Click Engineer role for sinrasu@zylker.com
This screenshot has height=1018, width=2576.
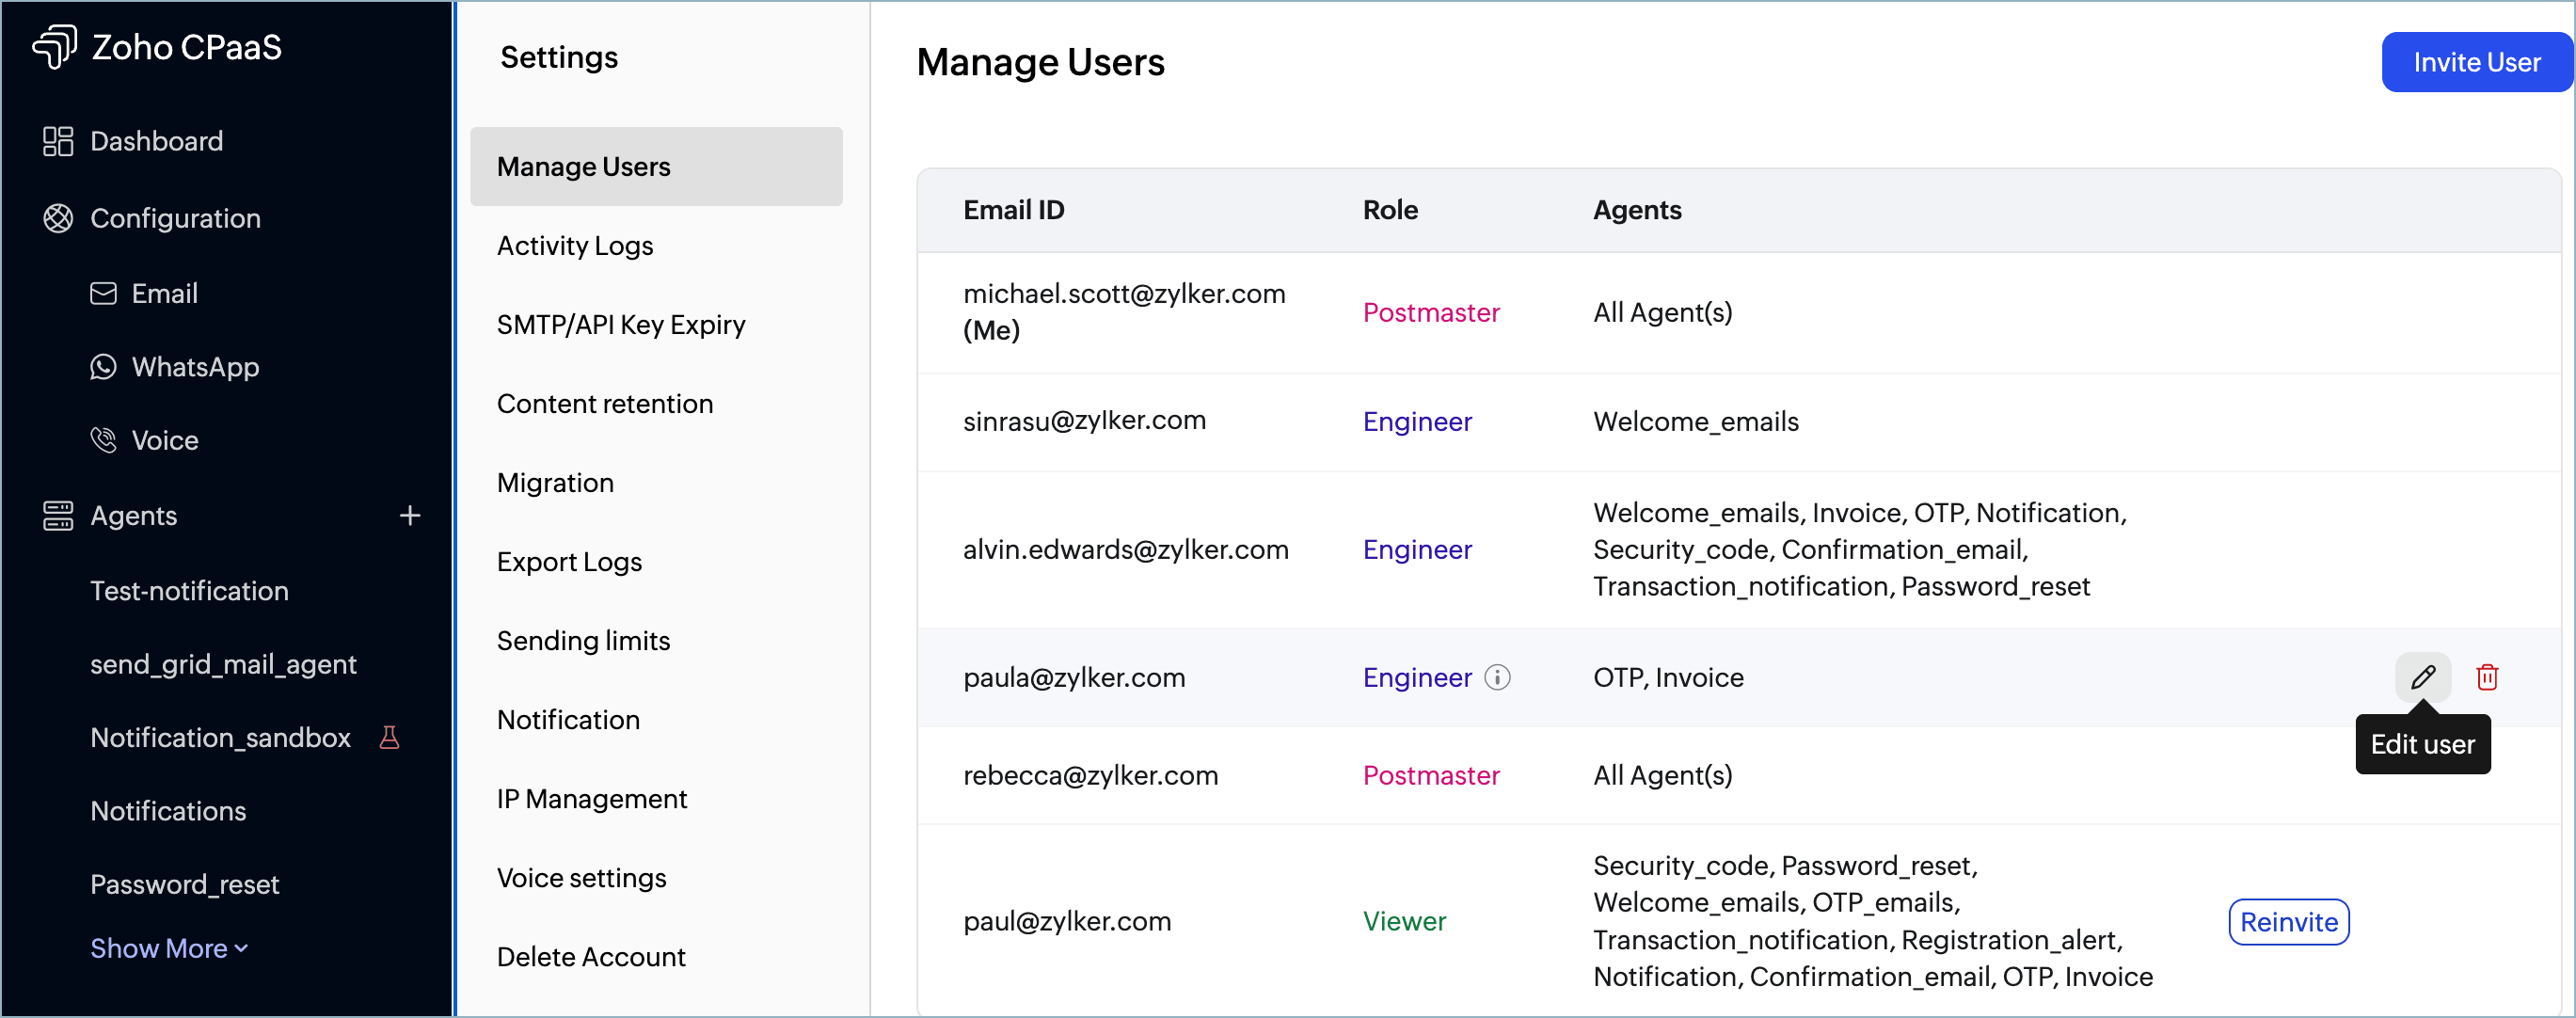(1417, 421)
